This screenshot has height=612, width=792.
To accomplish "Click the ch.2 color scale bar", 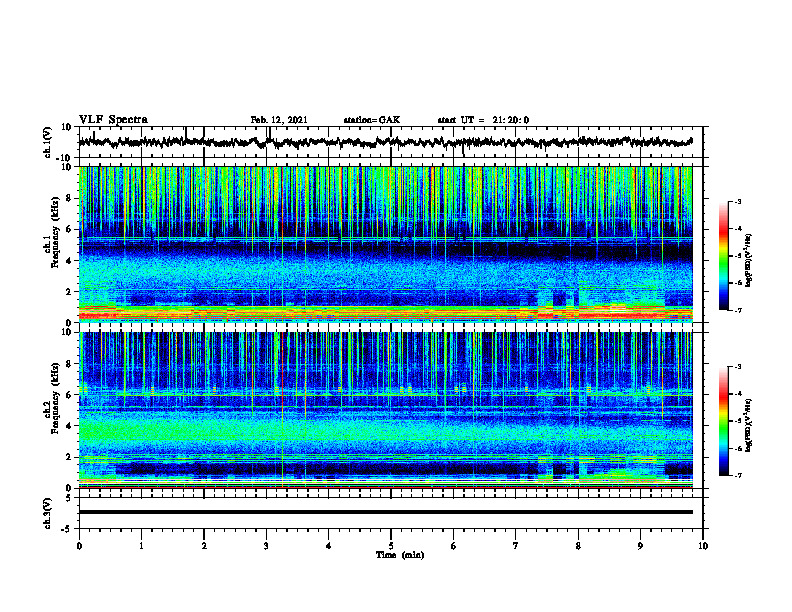I will tap(723, 421).
